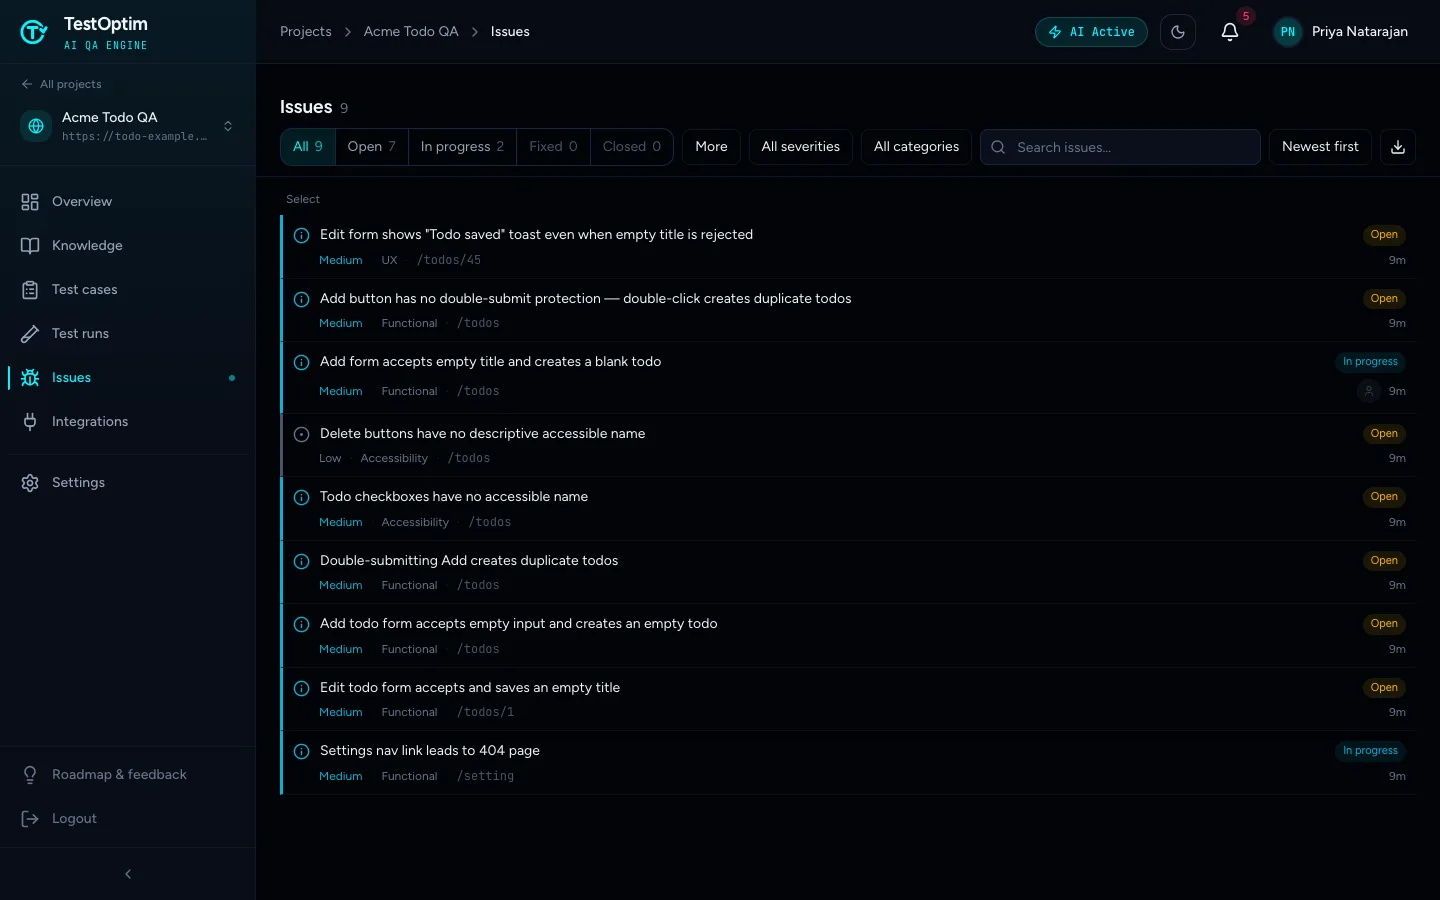Click assignee avatar icon on Add form issue
Viewport: 1440px width, 900px height.
point(1369,391)
